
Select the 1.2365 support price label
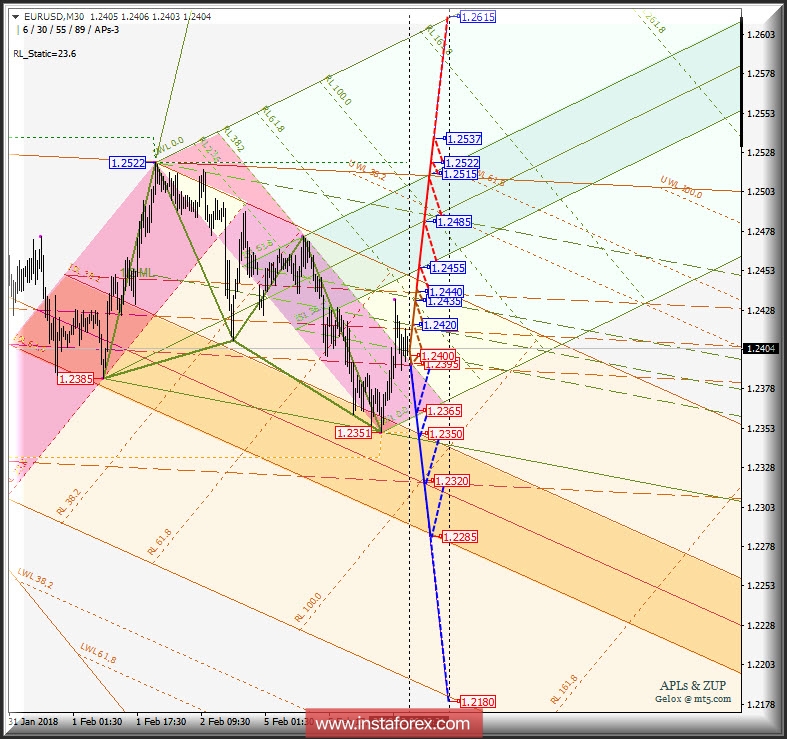444,411
